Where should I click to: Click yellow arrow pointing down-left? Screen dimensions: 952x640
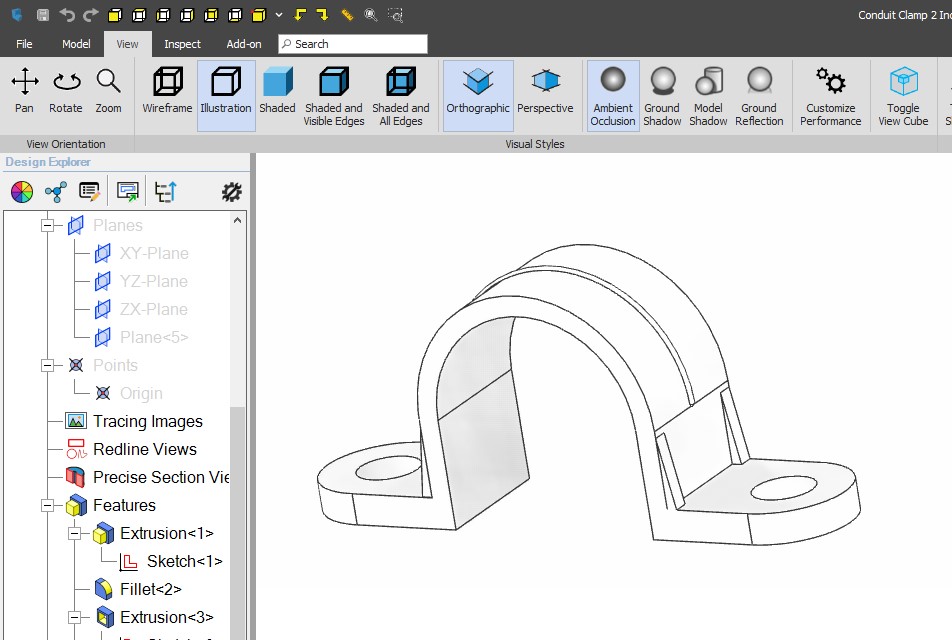[x=300, y=15]
